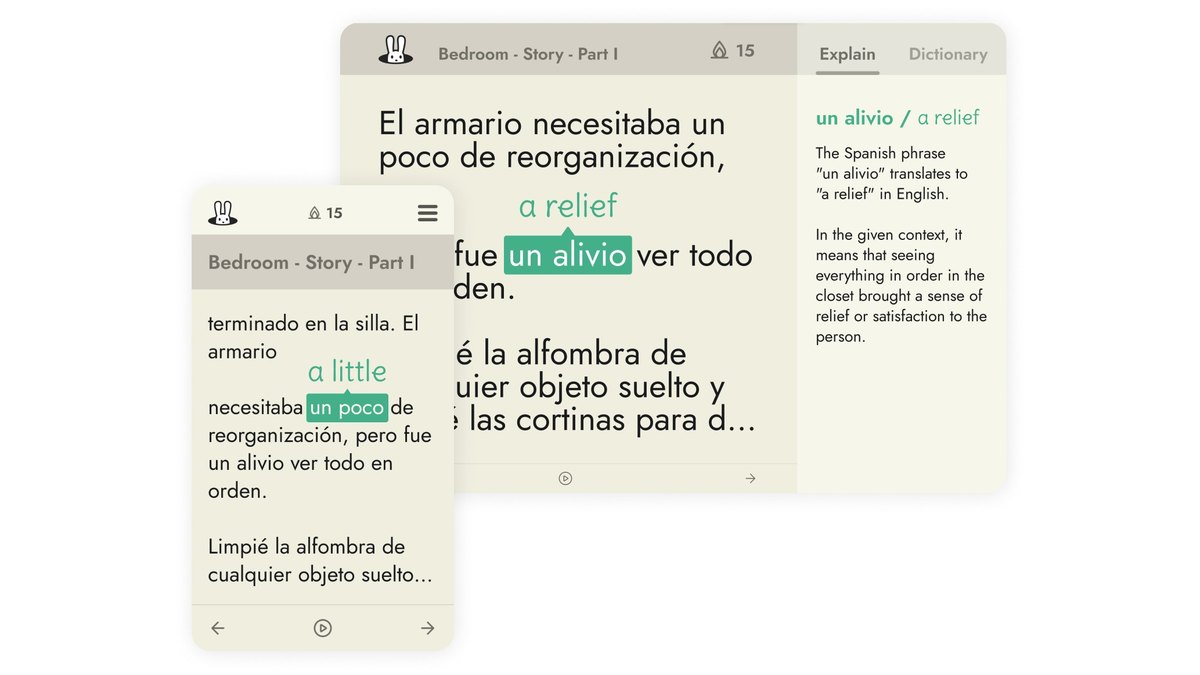The width and height of the screenshot is (1200, 675).
Task: Click explanation paragraph "In the given context"
Action: click(x=901, y=286)
